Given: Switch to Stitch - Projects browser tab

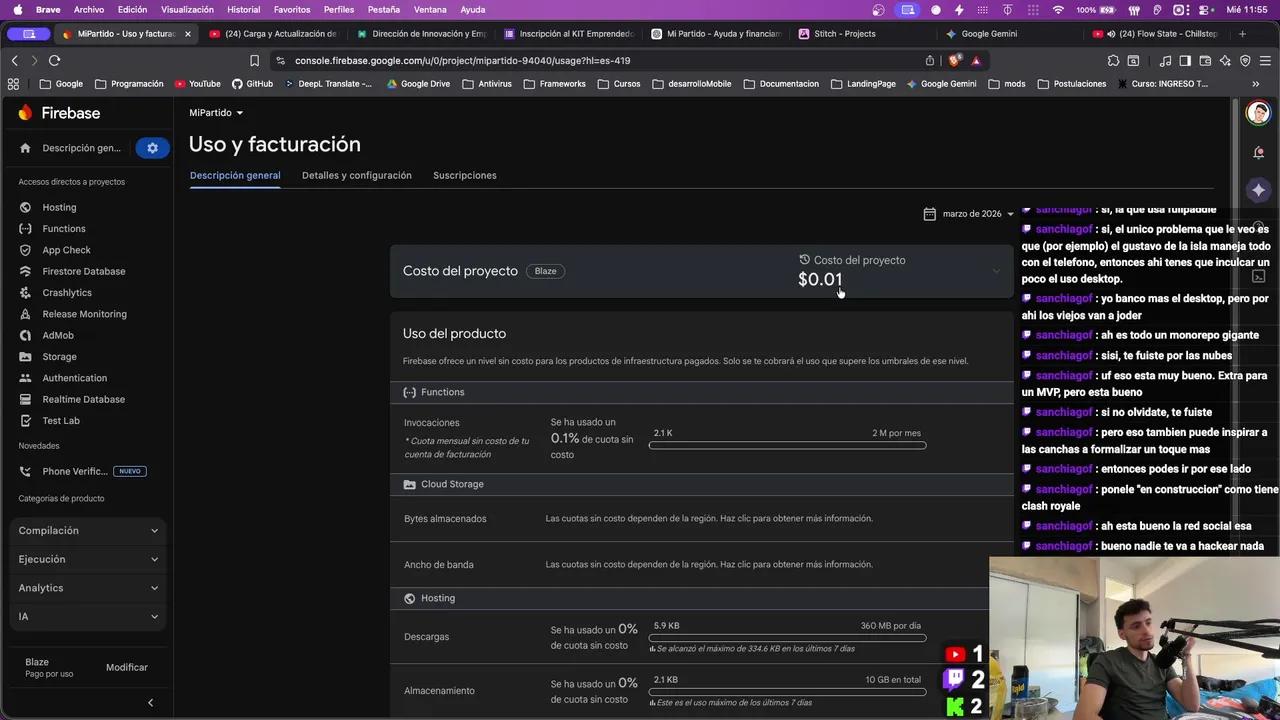Looking at the screenshot, I should pos(864,34).
